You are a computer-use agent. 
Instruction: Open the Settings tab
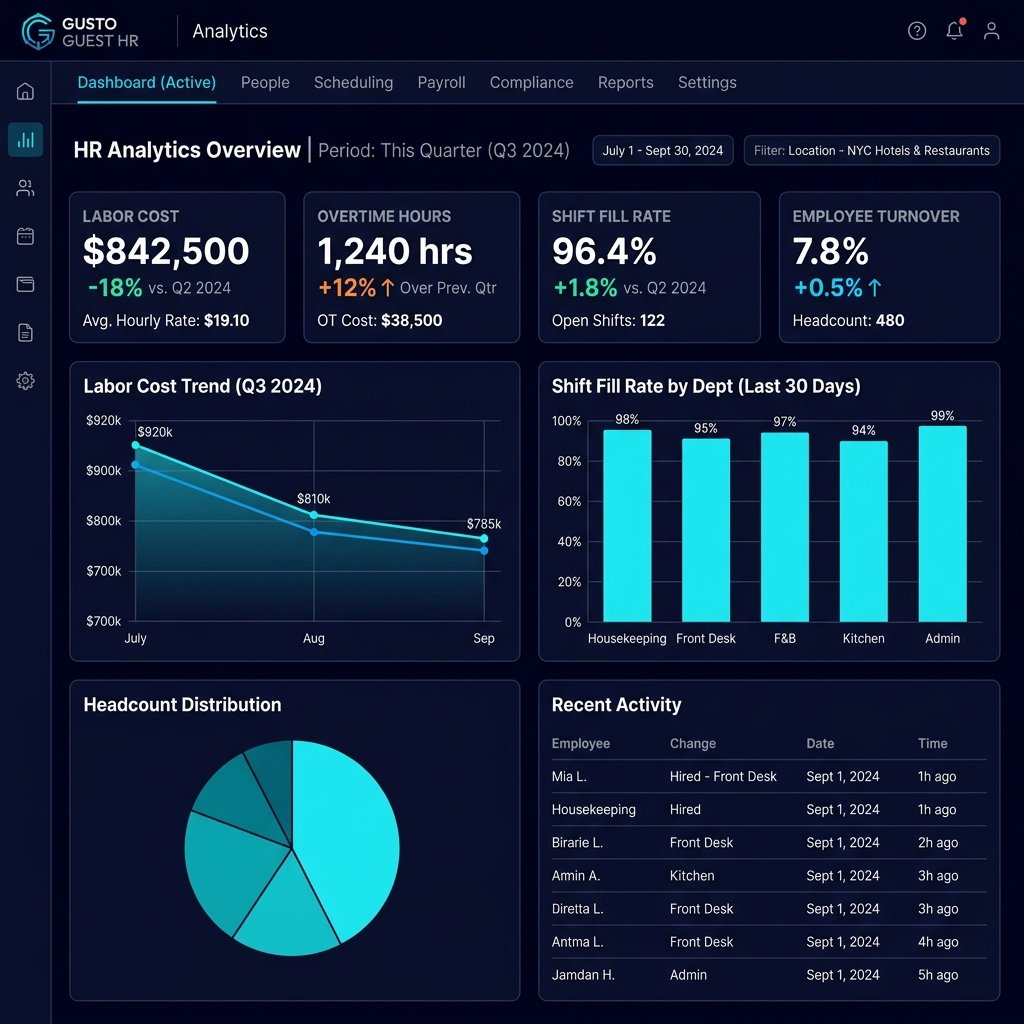(x=707, y=82)
